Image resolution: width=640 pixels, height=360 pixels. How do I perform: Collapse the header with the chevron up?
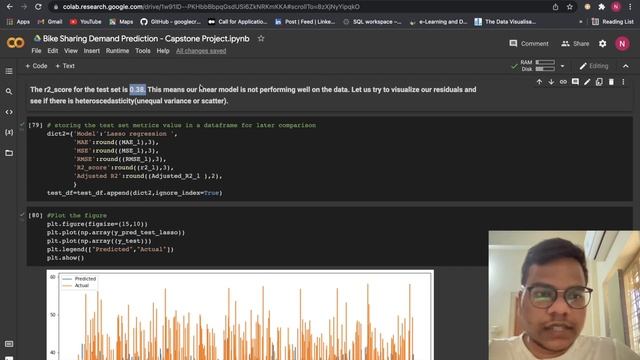pos(626,66)
